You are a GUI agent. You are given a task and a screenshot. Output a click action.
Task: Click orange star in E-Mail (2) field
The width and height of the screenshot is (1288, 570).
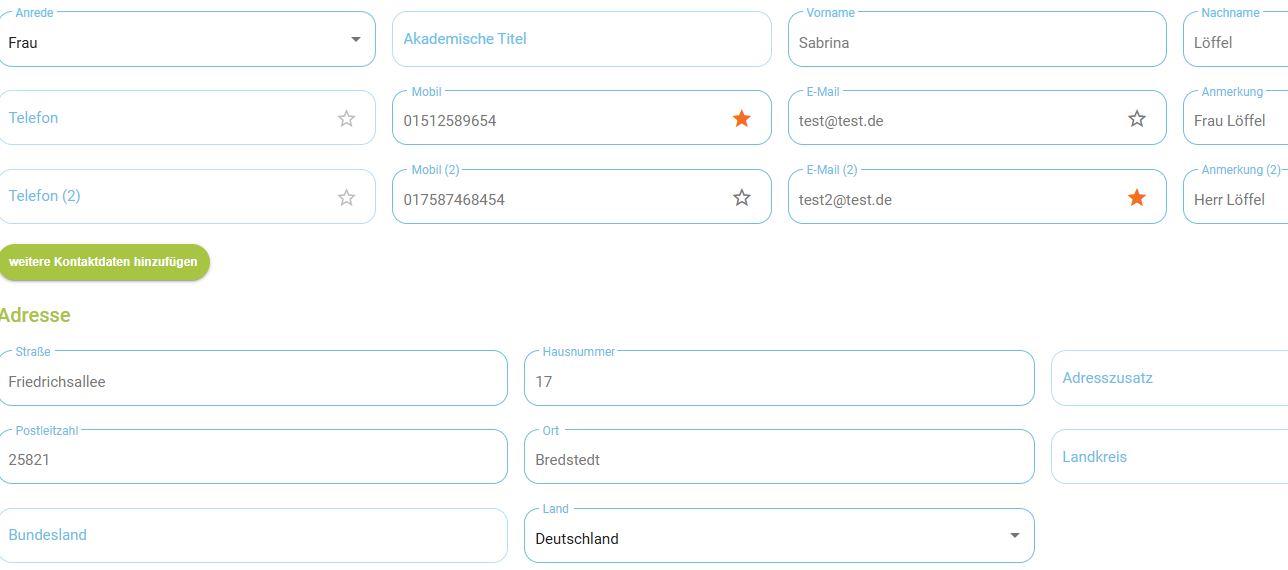pos(1137,197)
